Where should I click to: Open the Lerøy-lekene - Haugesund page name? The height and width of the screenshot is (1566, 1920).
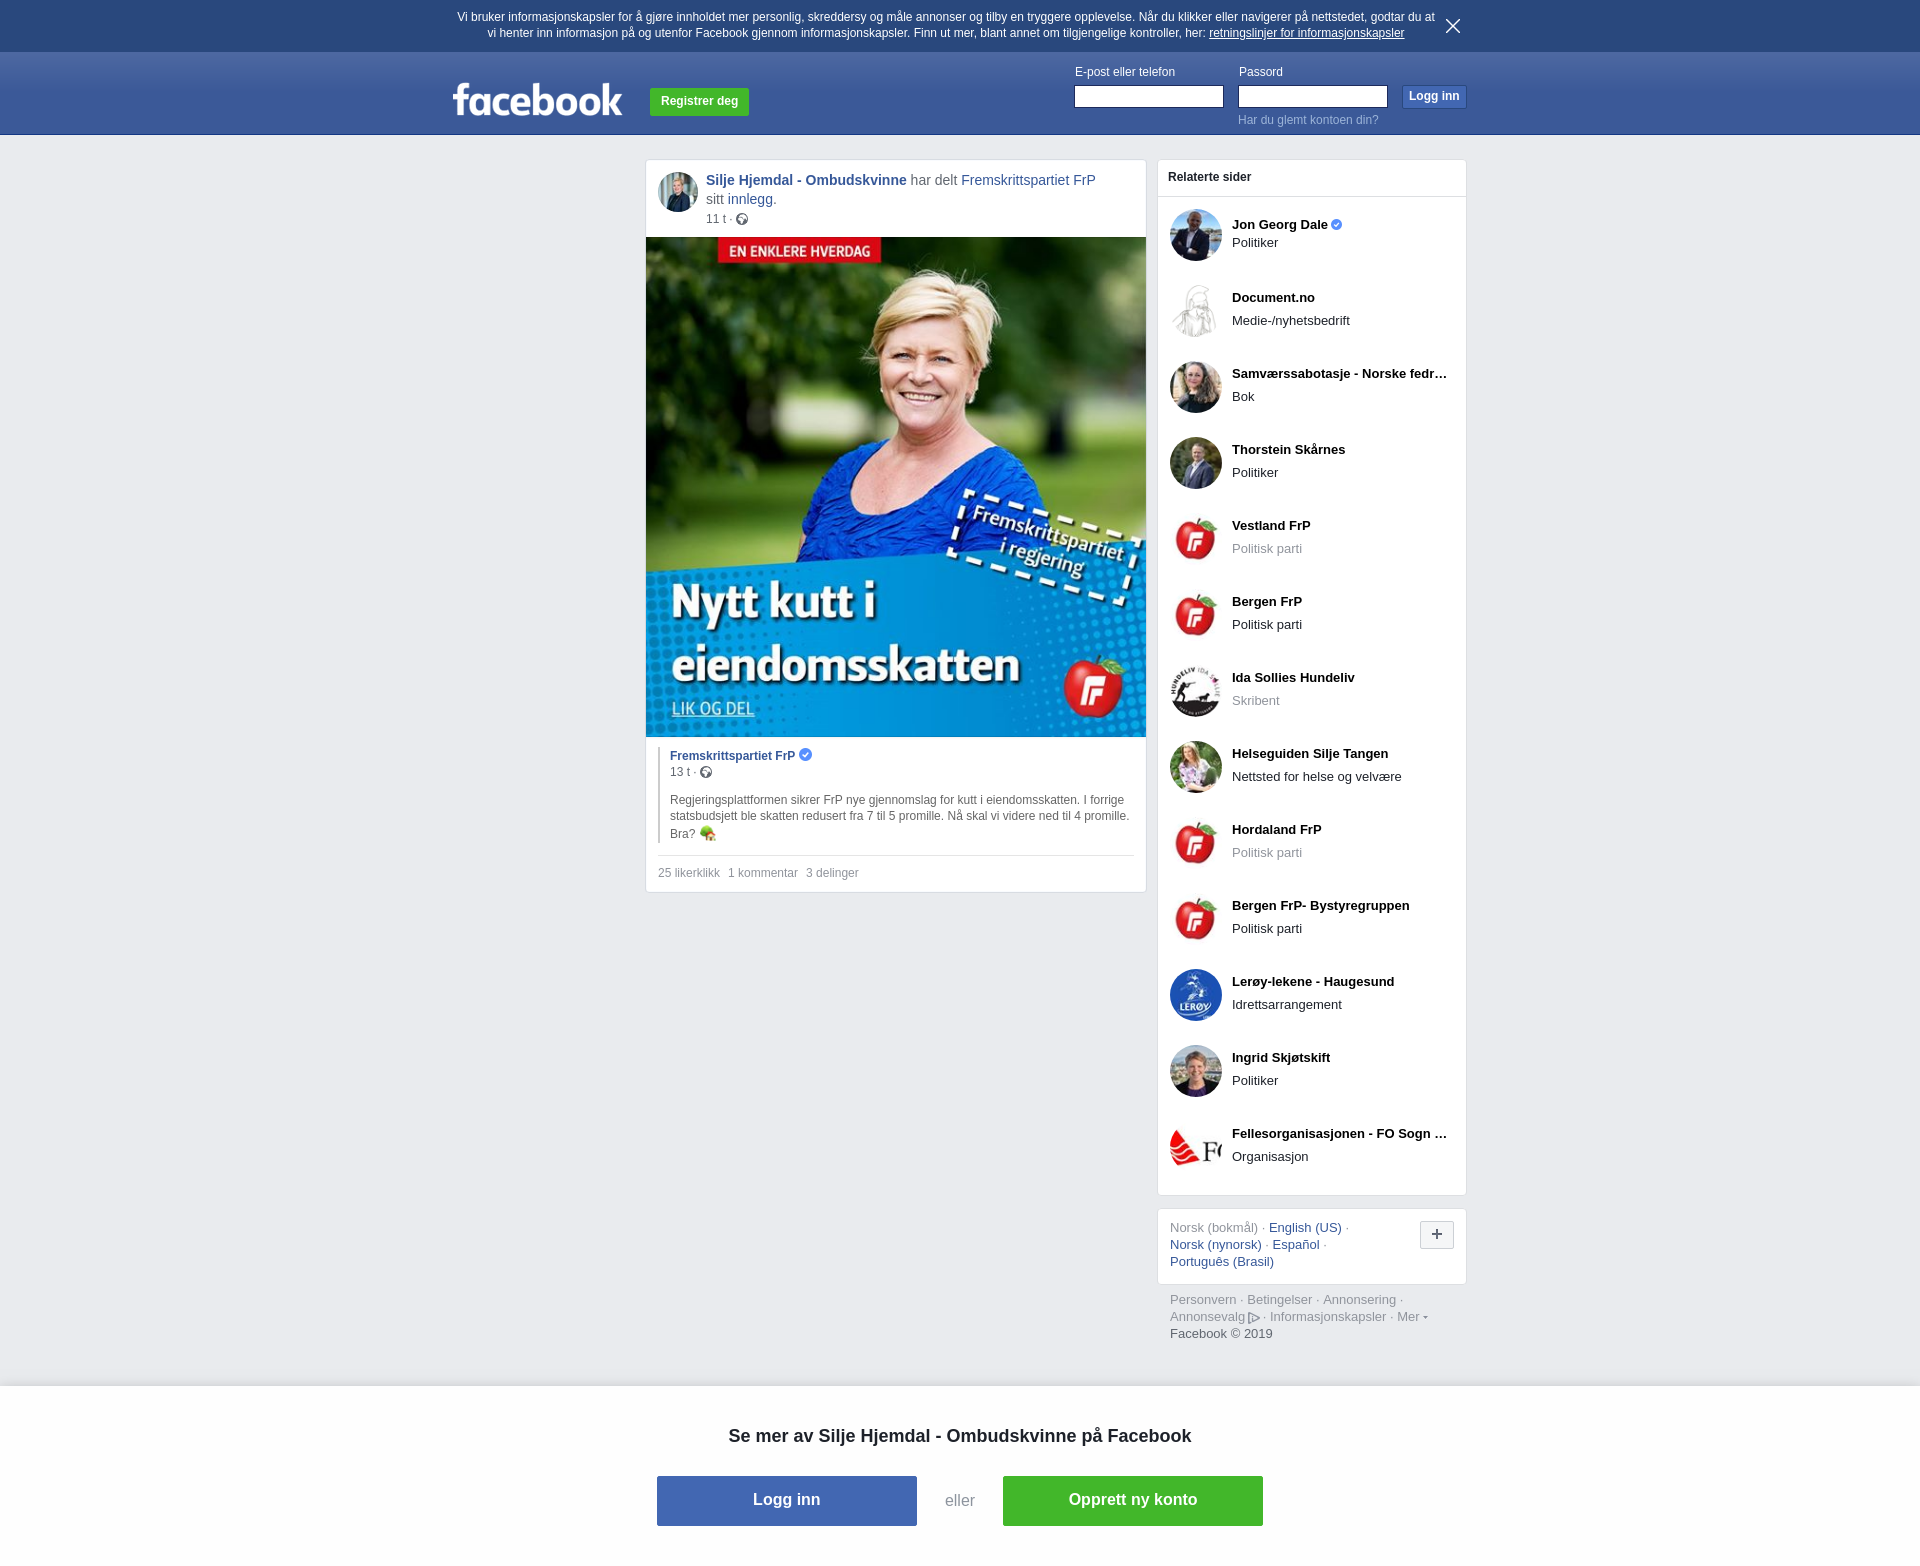click(x=1313, y=982)
